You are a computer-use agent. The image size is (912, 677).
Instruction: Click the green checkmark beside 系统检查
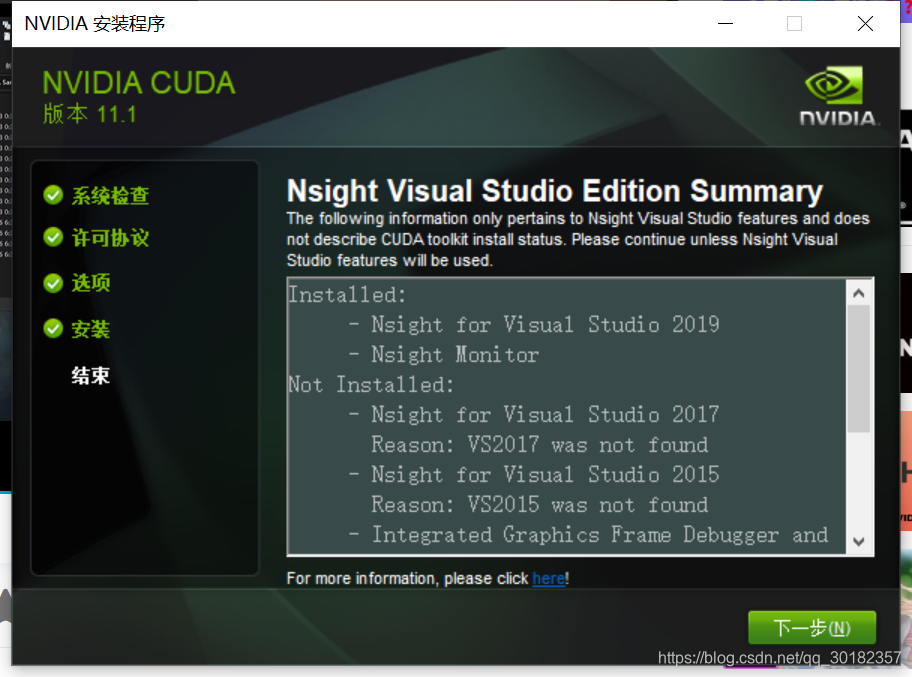(x=53, y=195)
